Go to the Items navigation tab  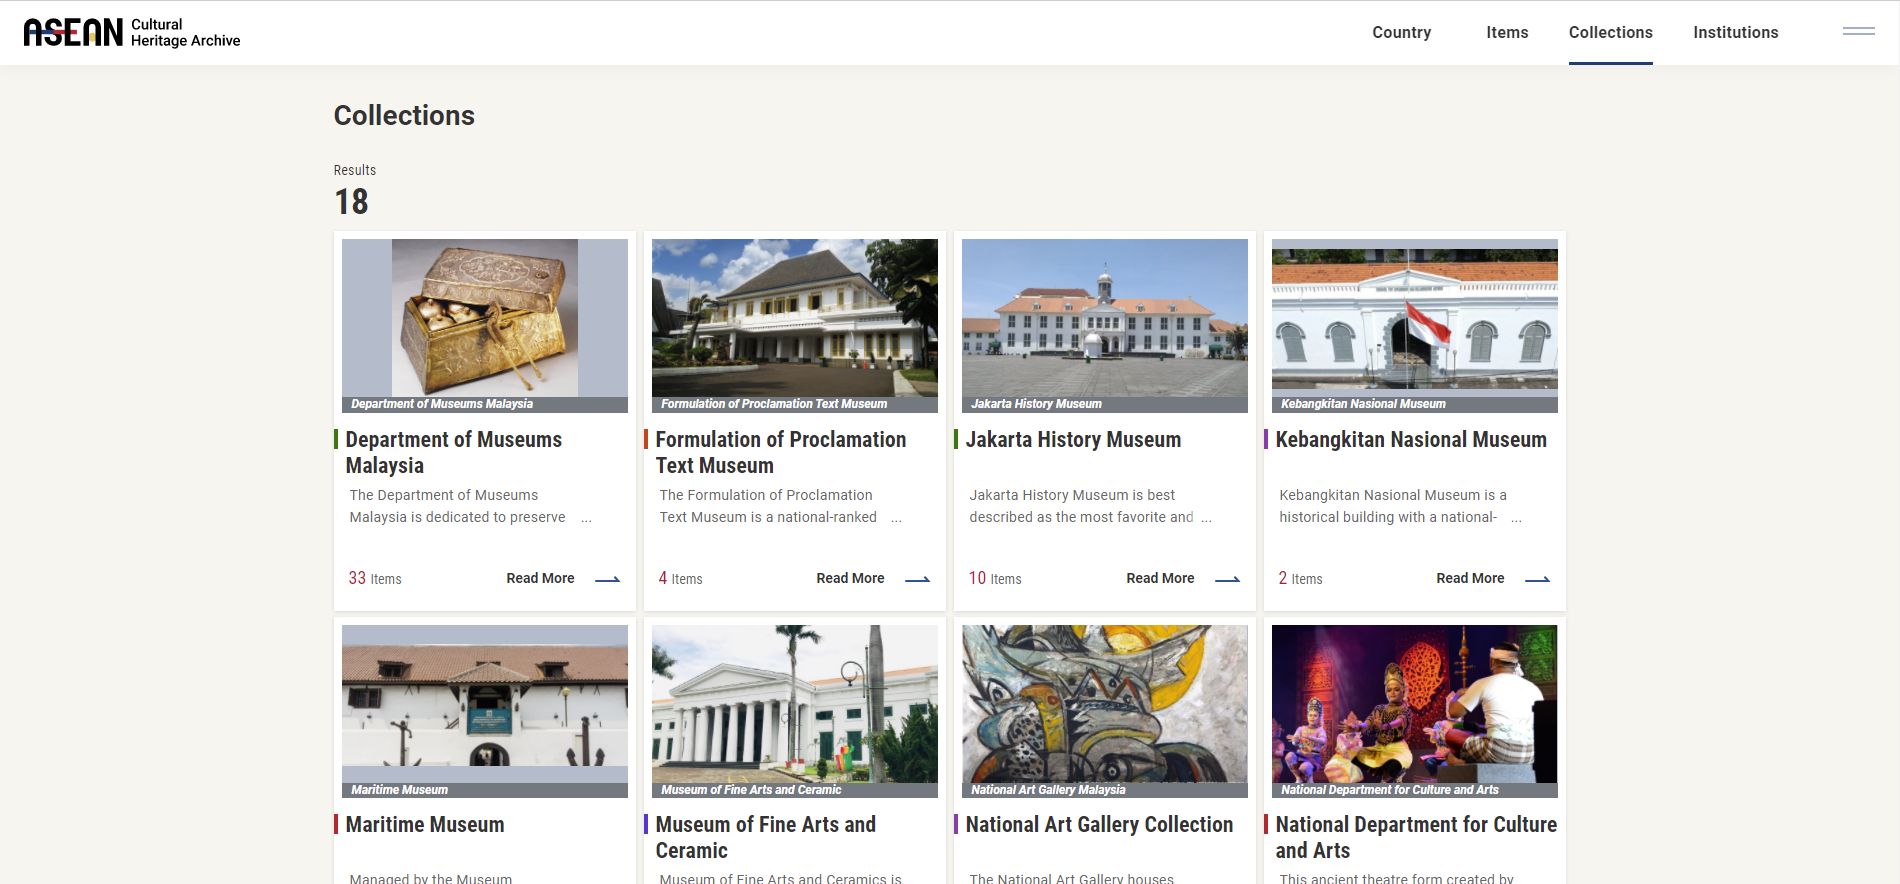[x=1506, y=33]
